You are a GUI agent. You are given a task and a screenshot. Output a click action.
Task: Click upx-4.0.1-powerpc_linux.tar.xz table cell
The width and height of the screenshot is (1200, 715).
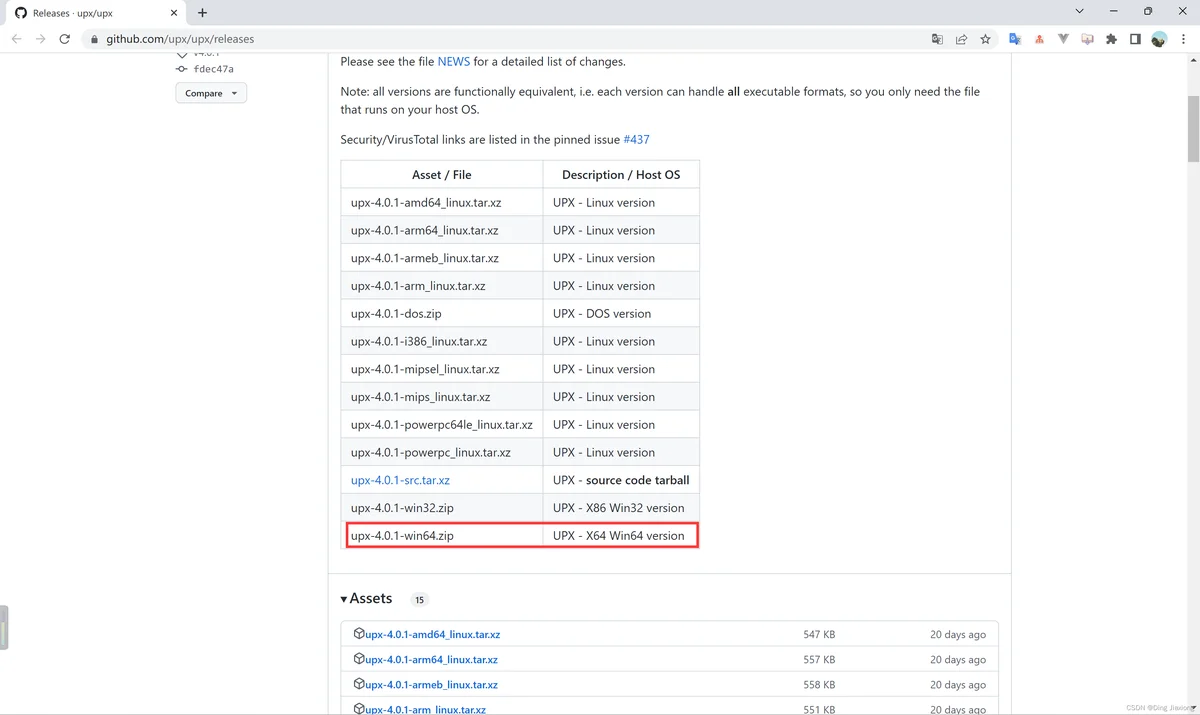point(442,452)
